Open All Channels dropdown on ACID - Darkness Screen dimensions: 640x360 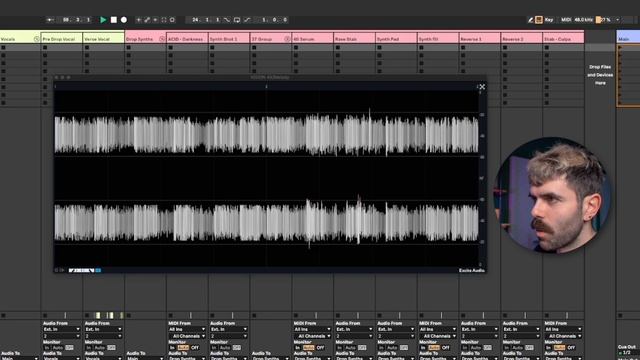pos(187,336)
